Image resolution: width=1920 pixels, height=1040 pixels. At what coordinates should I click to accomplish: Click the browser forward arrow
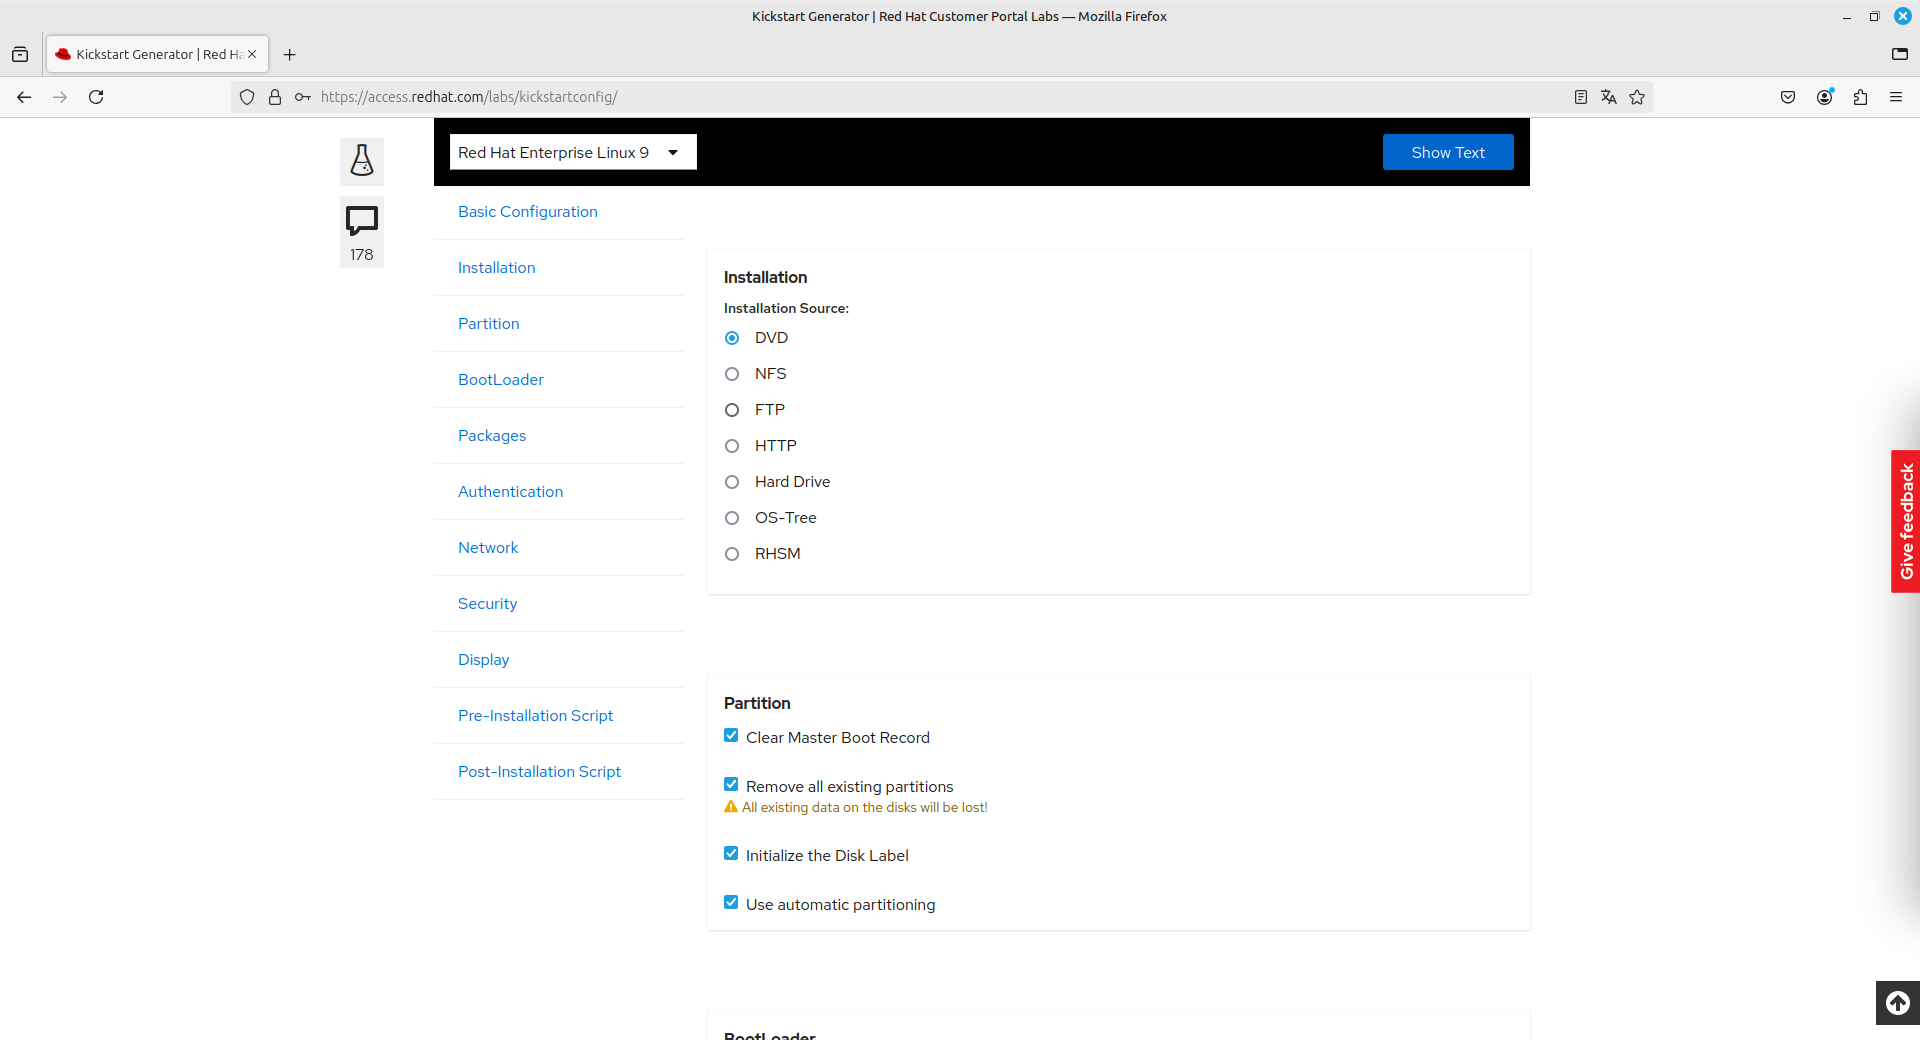pos(60,97)
